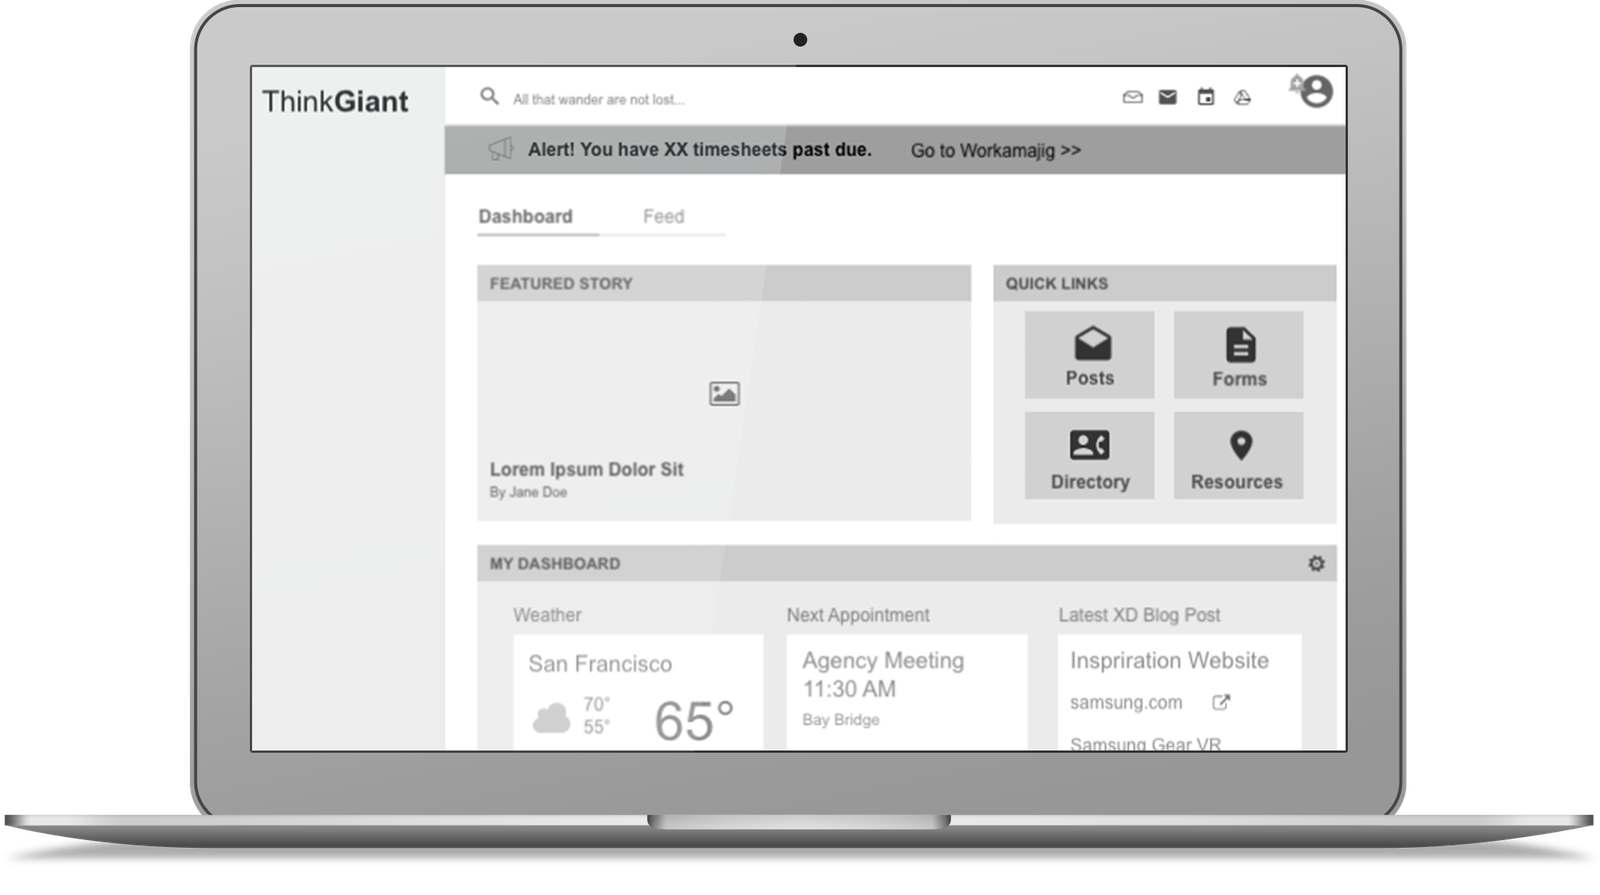Click the megaphone alert icon

click(x=500, y=150)
